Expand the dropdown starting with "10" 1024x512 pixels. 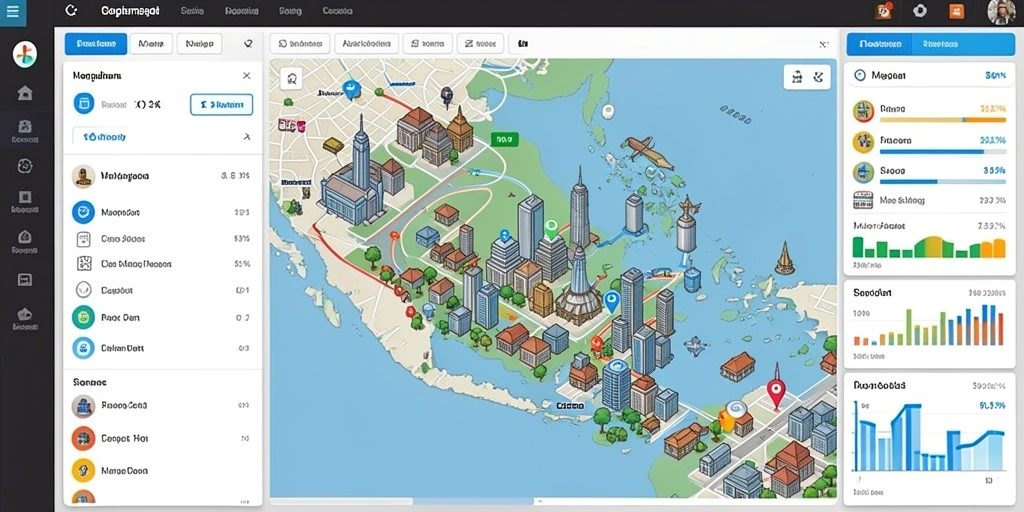[x=163, y=137]
